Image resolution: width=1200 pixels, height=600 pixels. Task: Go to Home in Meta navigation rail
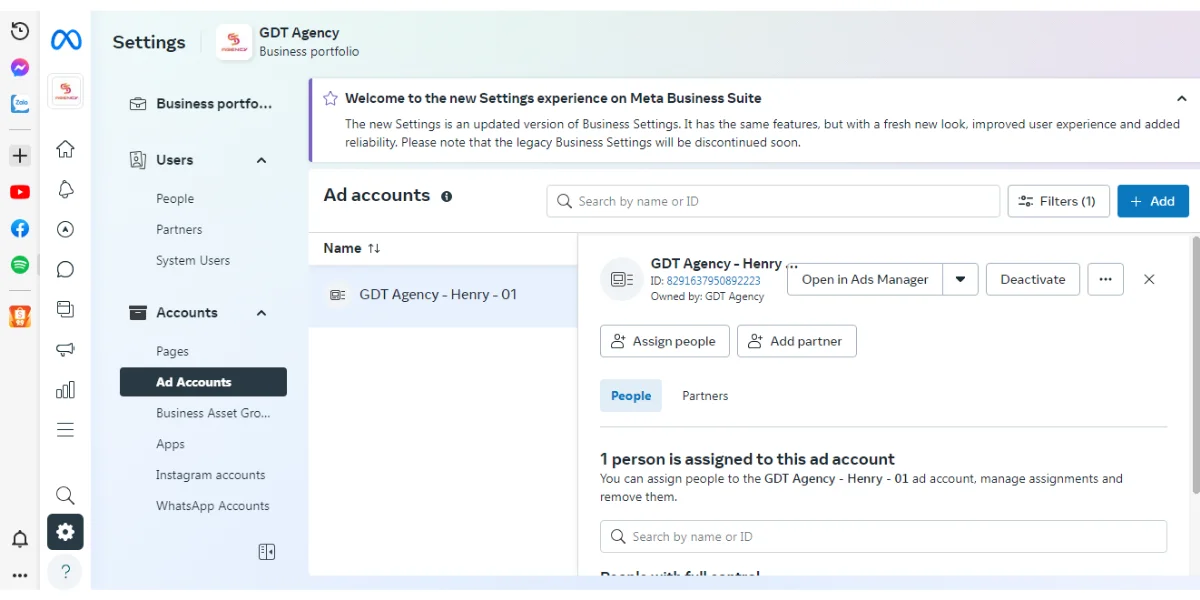pyautogui.click(x=65, y=149)
